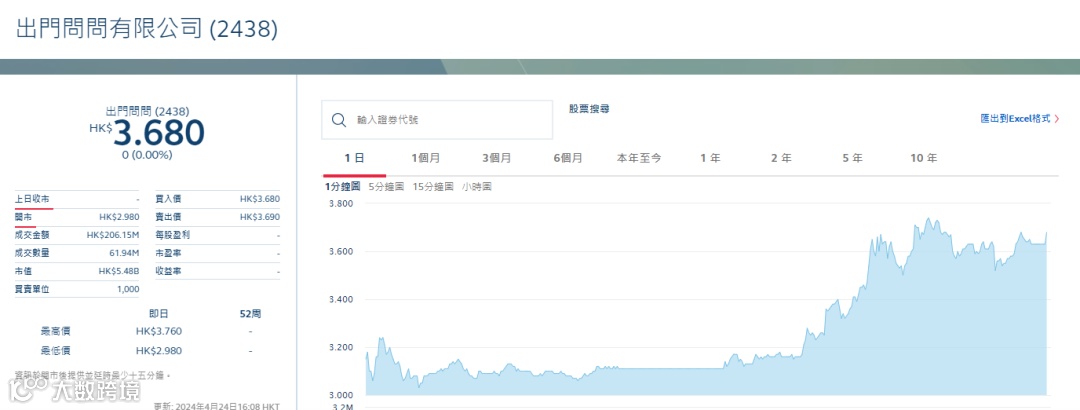This screenshot has height=410, width=1080.
Task: Click the 成交數量 value 61.94M
Action: pos(125,253)
